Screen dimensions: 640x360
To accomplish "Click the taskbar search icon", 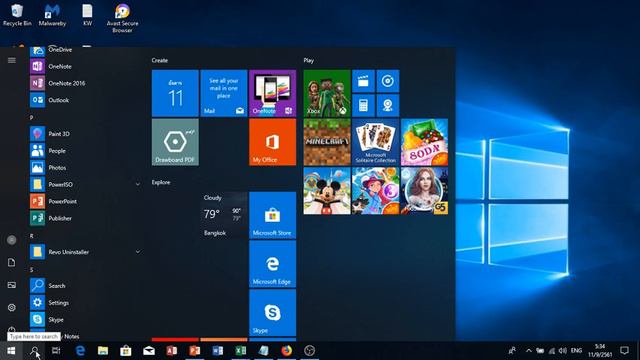I will (34, 351).
